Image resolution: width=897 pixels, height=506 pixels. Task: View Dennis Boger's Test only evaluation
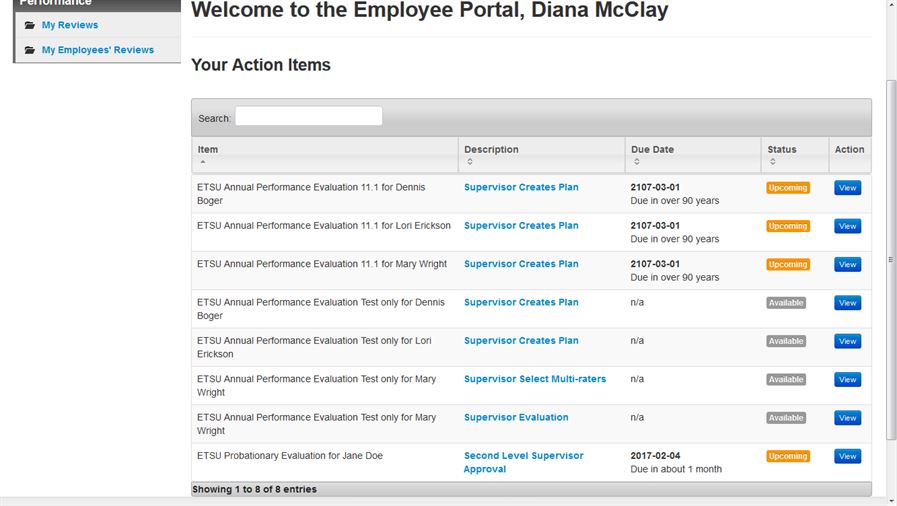coord(847,303)
